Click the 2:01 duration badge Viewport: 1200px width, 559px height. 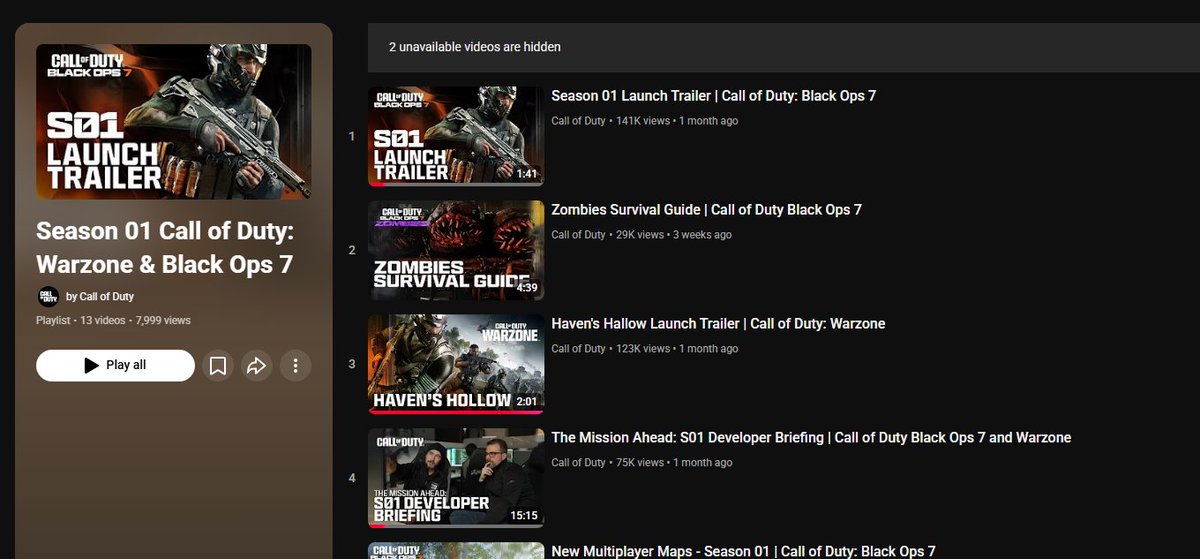coord(527,402)
